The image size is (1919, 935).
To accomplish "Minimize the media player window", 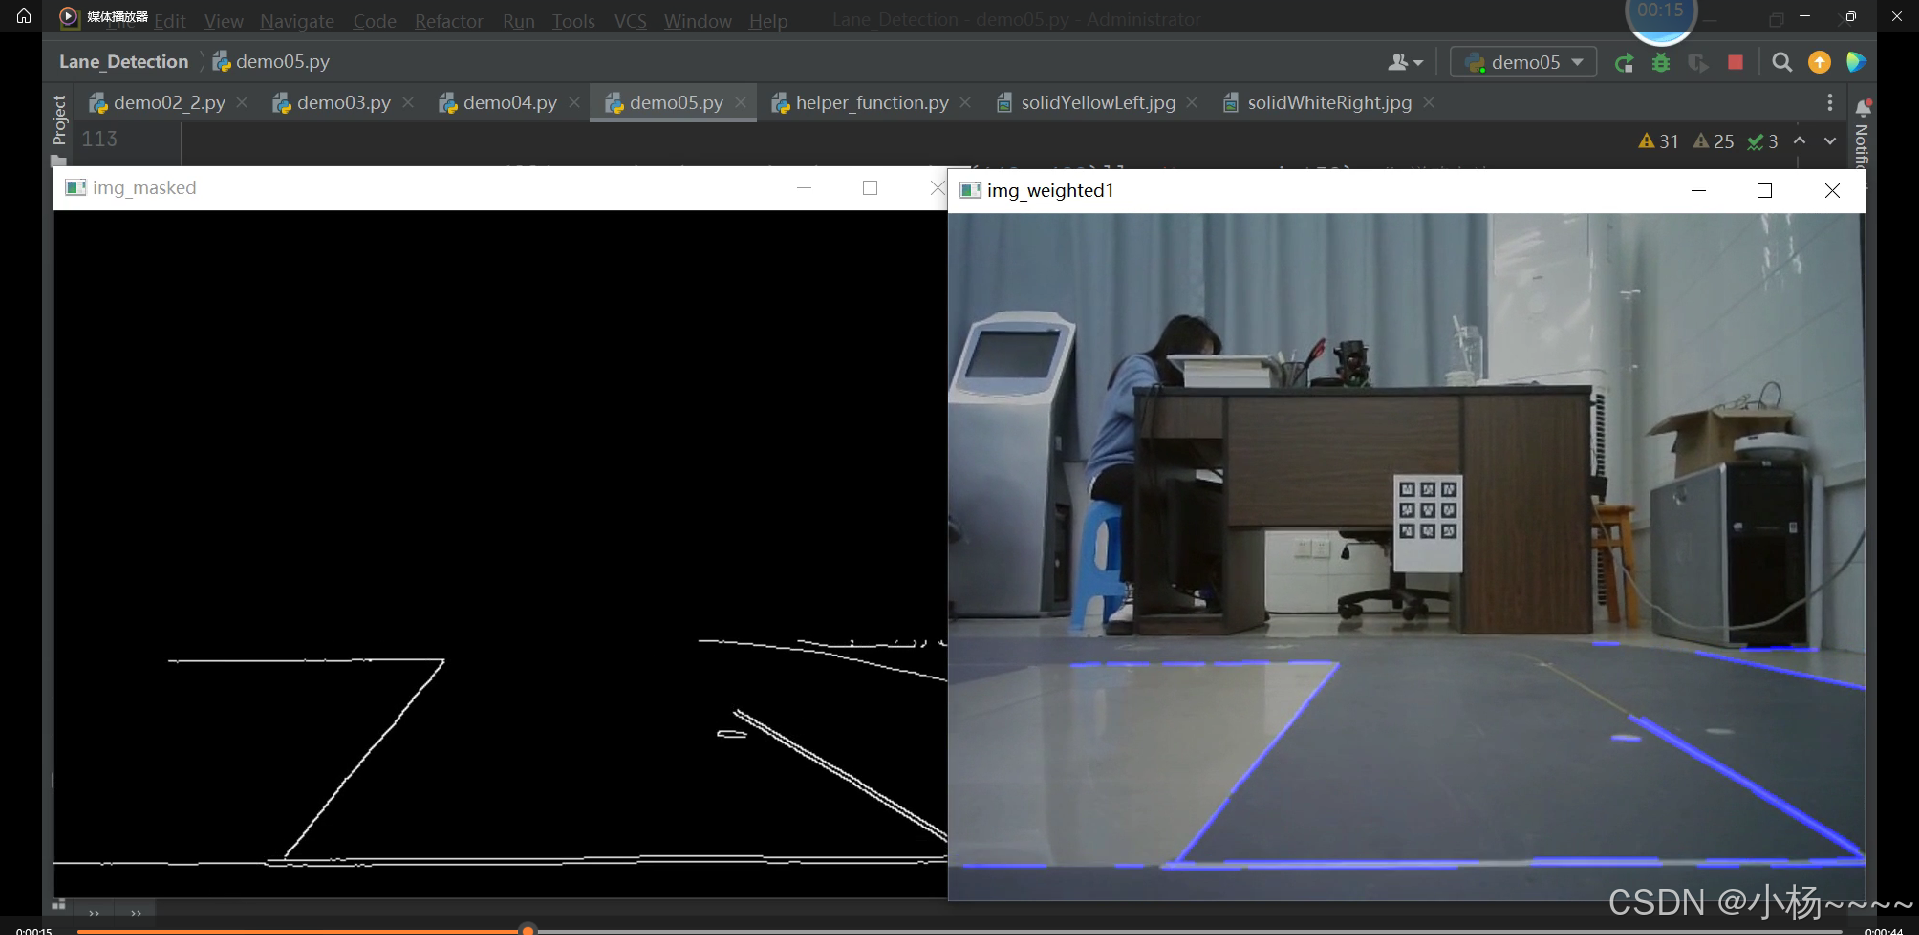I will coord(1805,16).
